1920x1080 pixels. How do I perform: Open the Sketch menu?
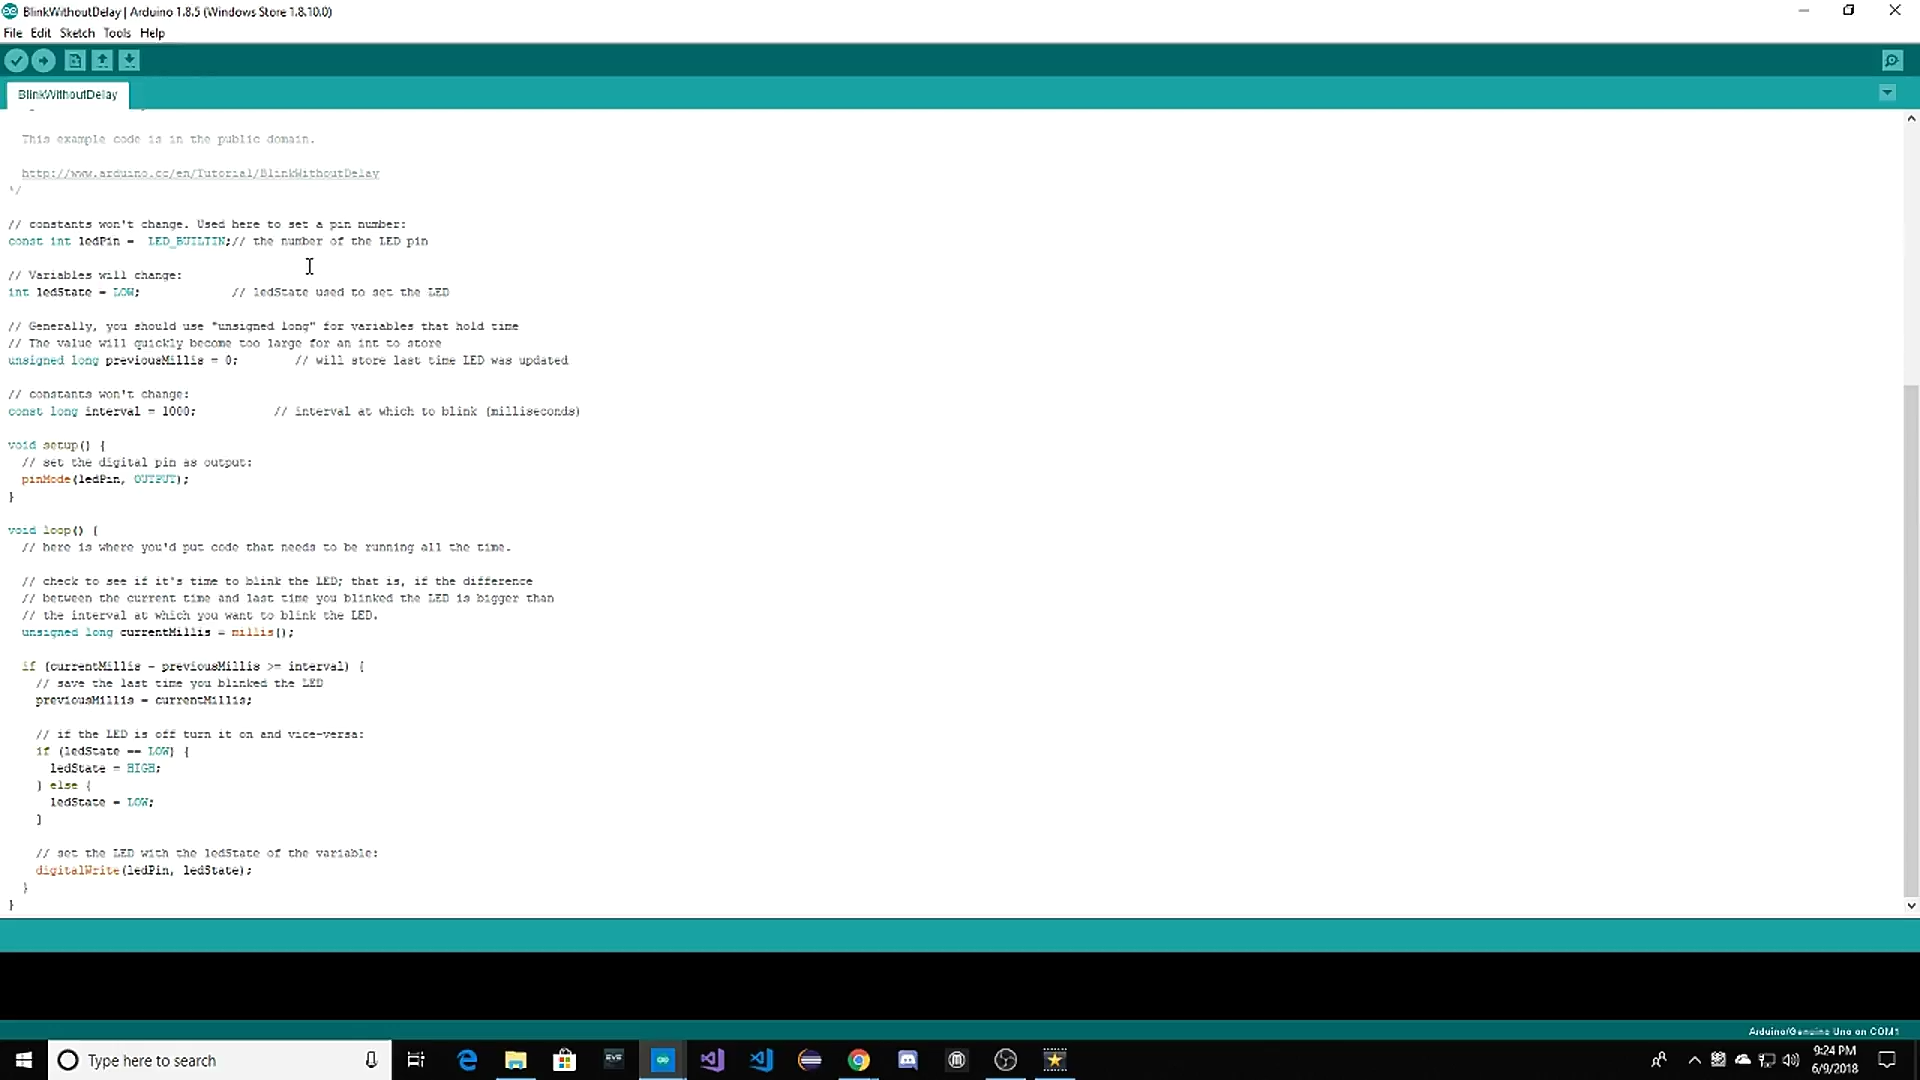pos(77,33)
